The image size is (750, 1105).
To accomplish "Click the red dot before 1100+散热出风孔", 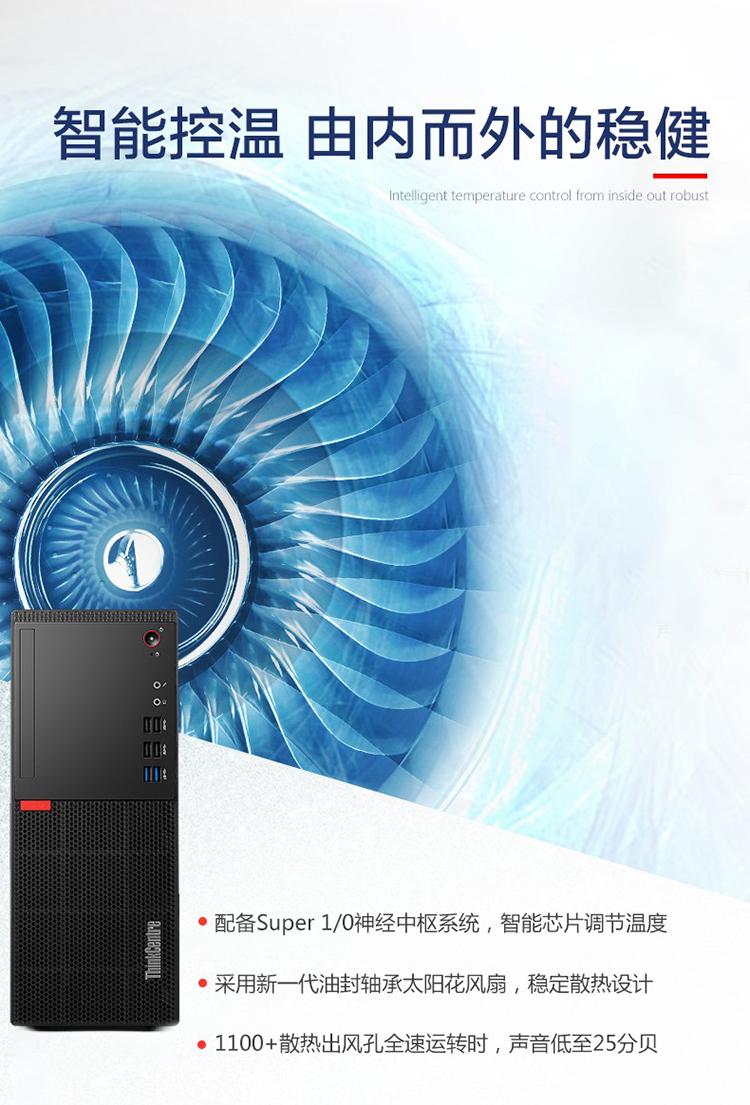I will point(202,1044).
